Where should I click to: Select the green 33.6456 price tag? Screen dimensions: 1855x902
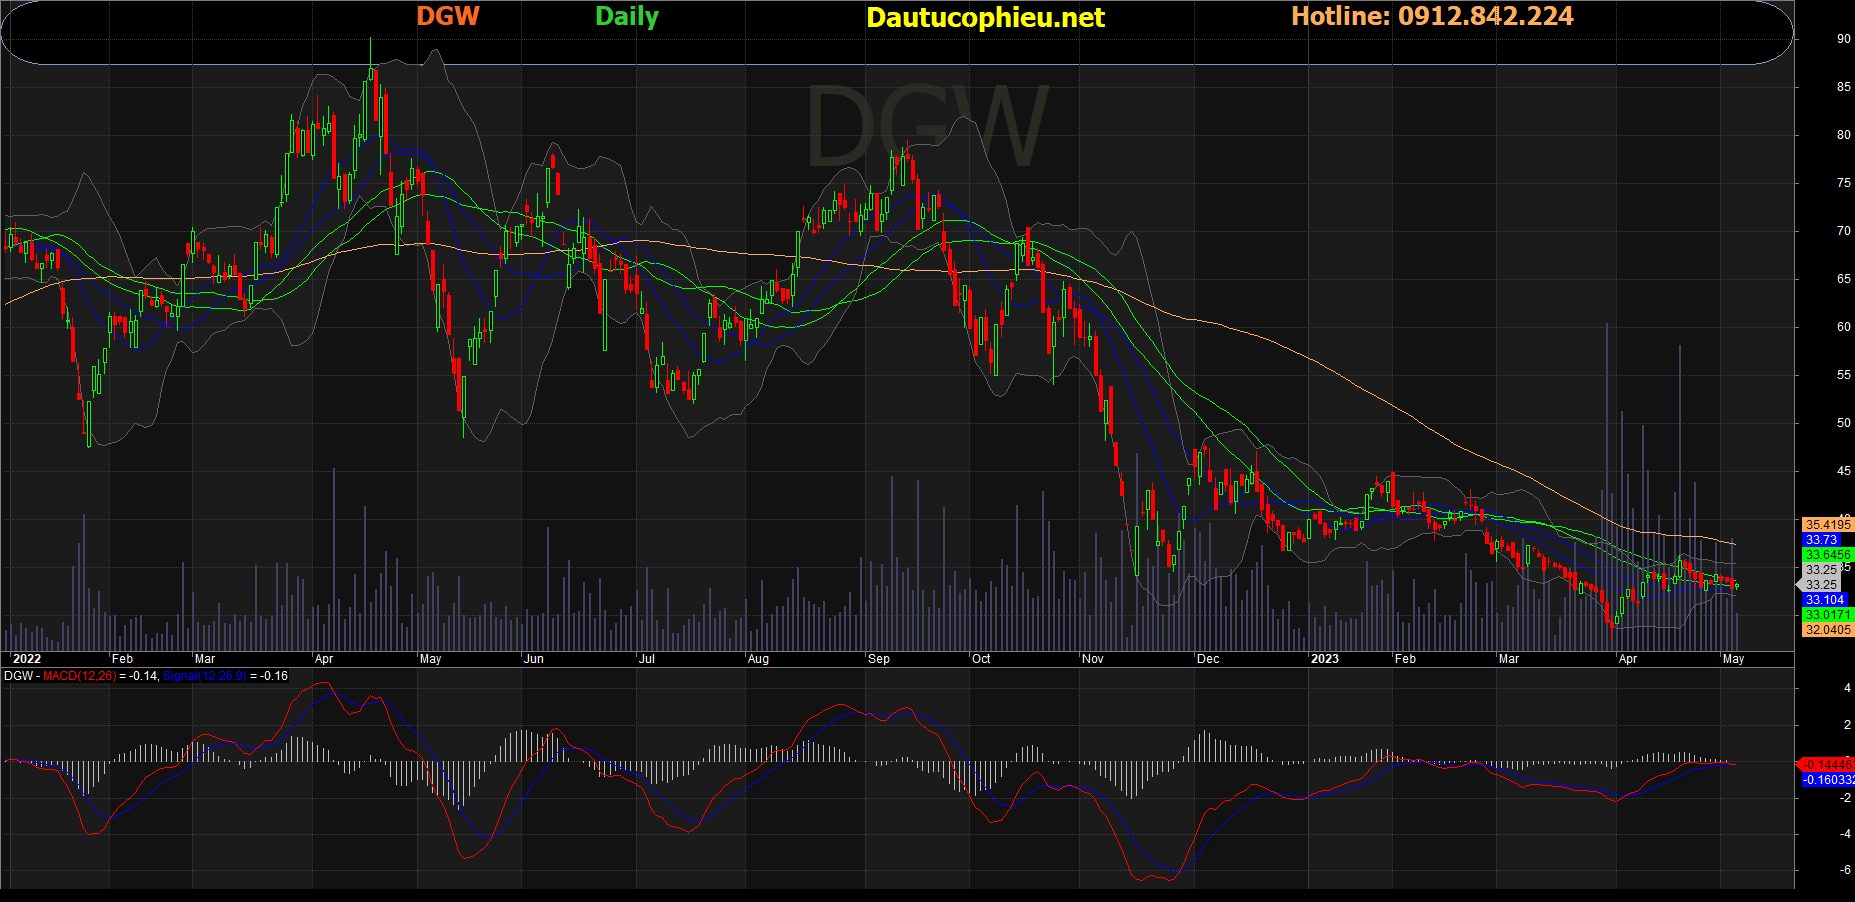click(x=1827, y=555)
